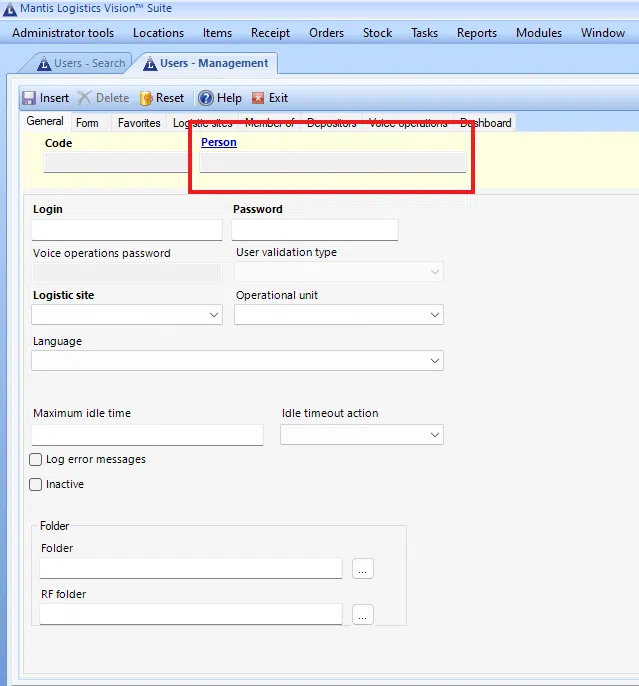Open the Idle timeout action dropdown
Image resolution: width=639 pixels, height=686 pixels.
pyautogui.click(x=435, y=435)
